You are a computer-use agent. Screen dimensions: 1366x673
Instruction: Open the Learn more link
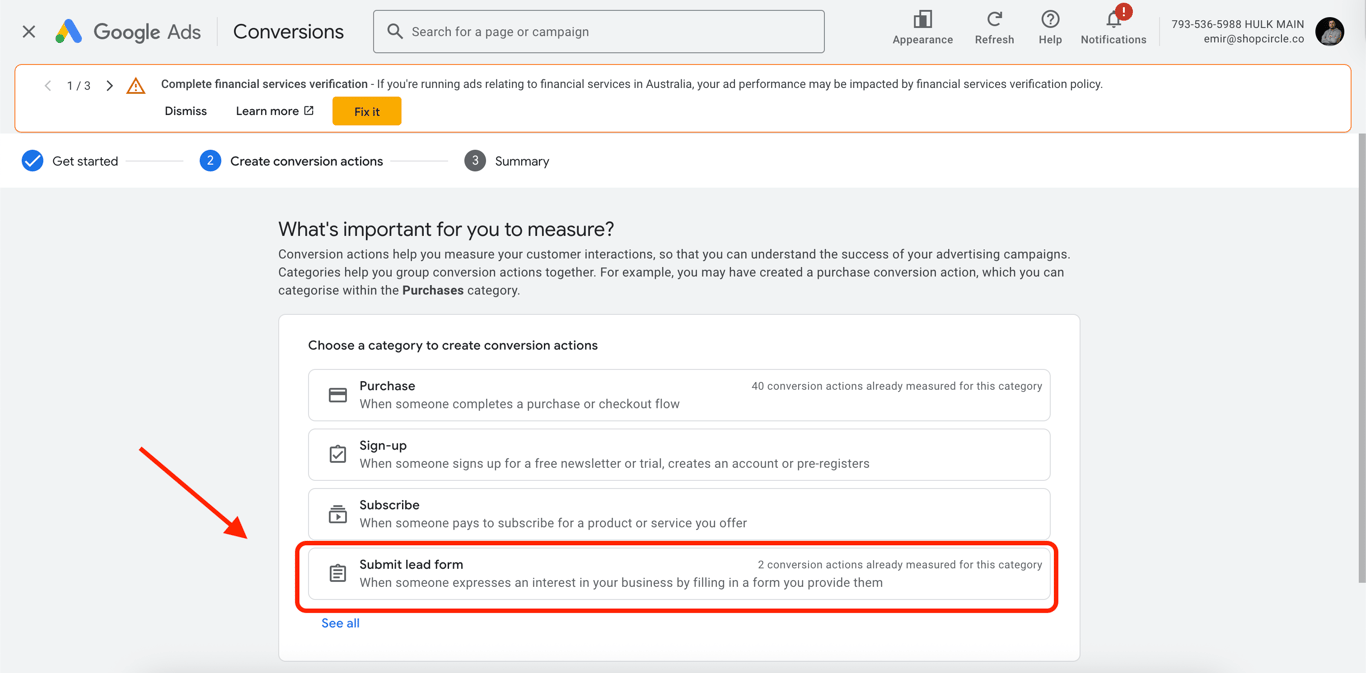point(275,111)
